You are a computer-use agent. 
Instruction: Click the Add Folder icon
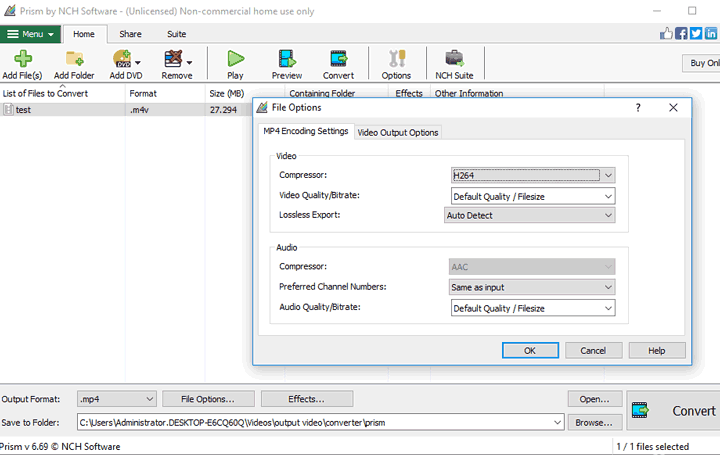(x=74, y=64)
